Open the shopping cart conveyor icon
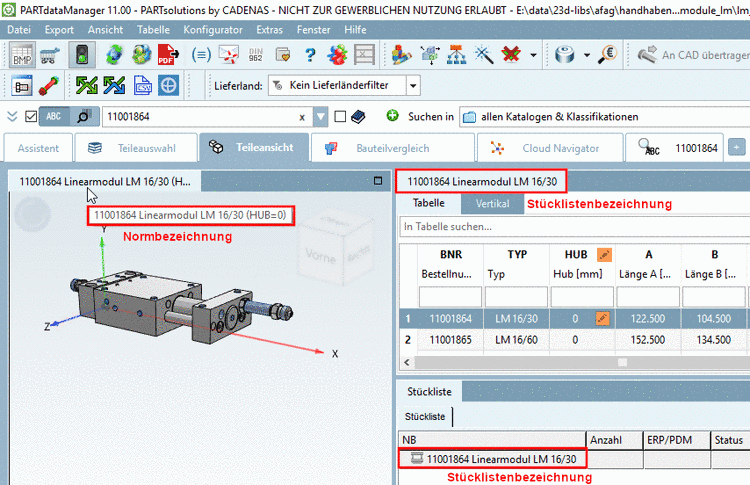The image size is (750, 485). point(50,55)
